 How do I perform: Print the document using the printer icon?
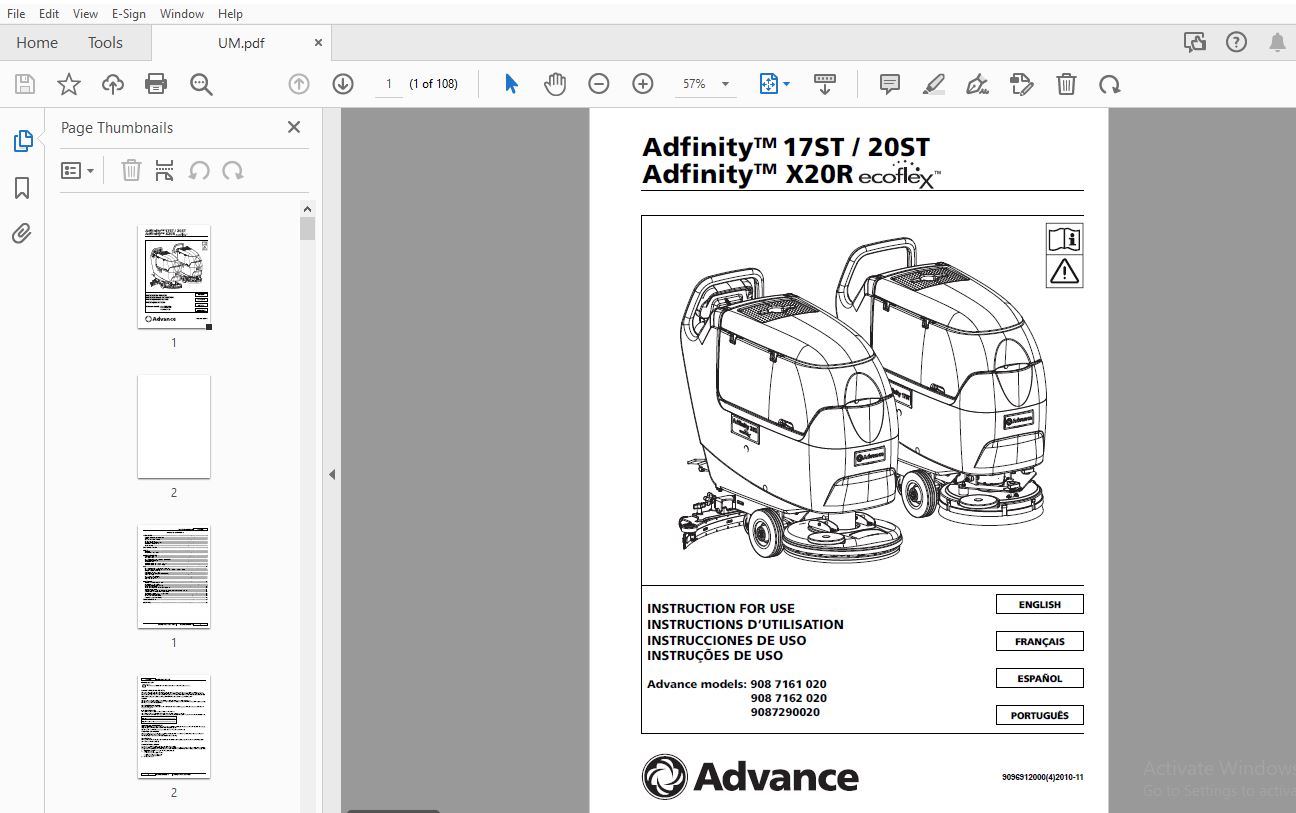[156, 84]
